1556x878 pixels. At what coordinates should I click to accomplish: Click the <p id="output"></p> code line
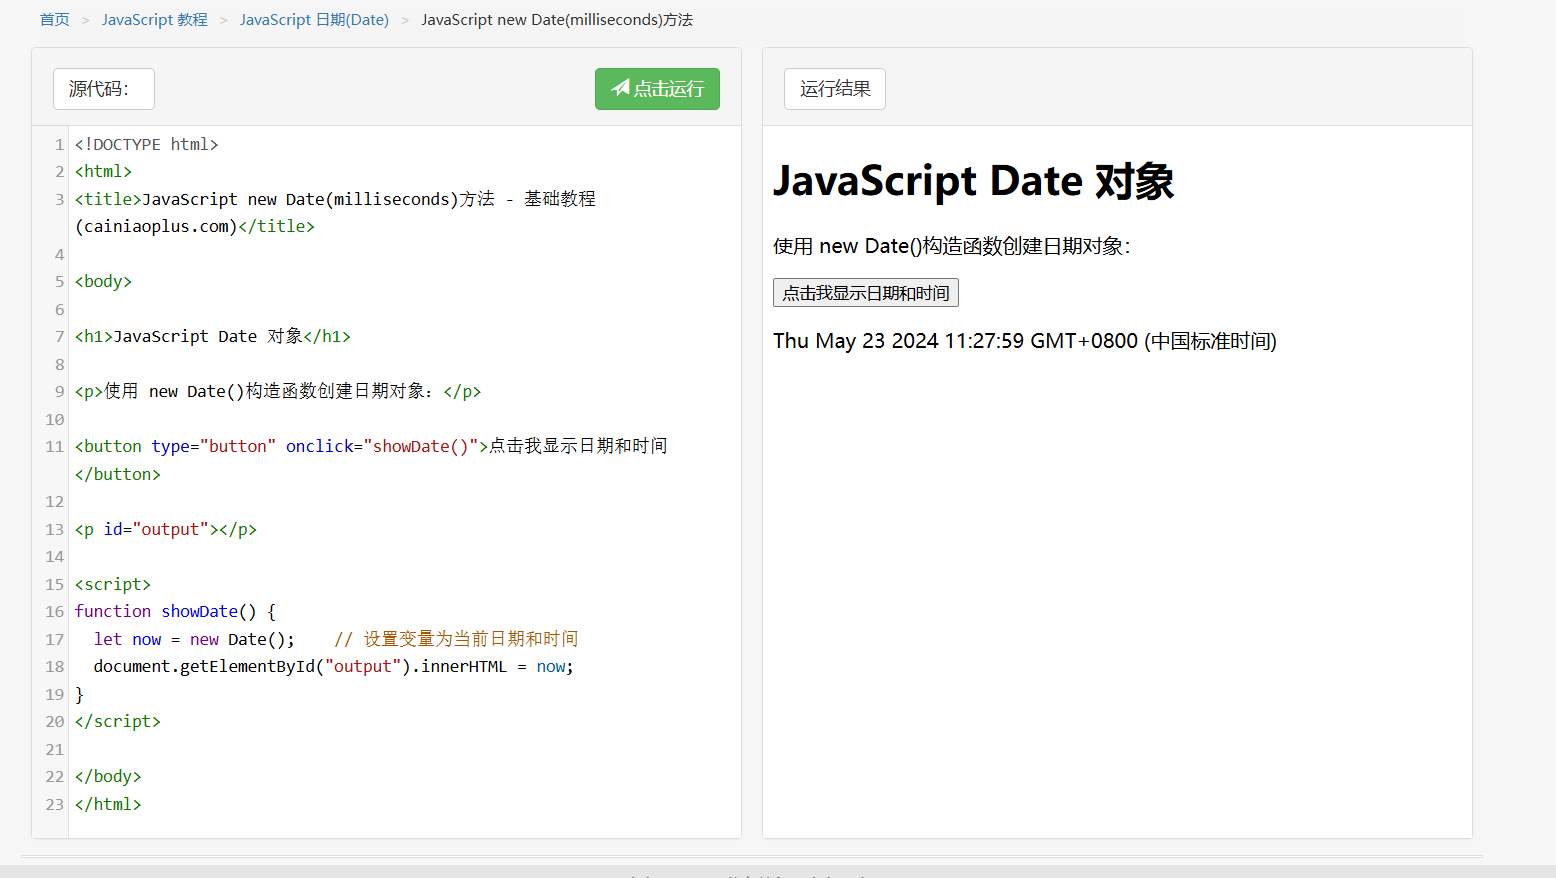coord(166,529)
